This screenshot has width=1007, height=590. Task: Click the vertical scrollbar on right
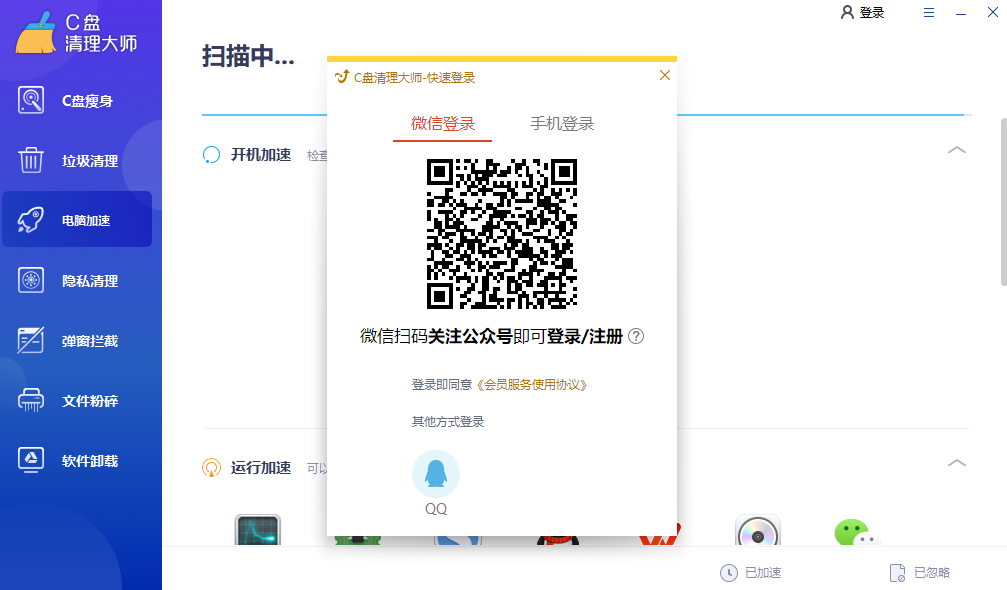click(1003, 202)
